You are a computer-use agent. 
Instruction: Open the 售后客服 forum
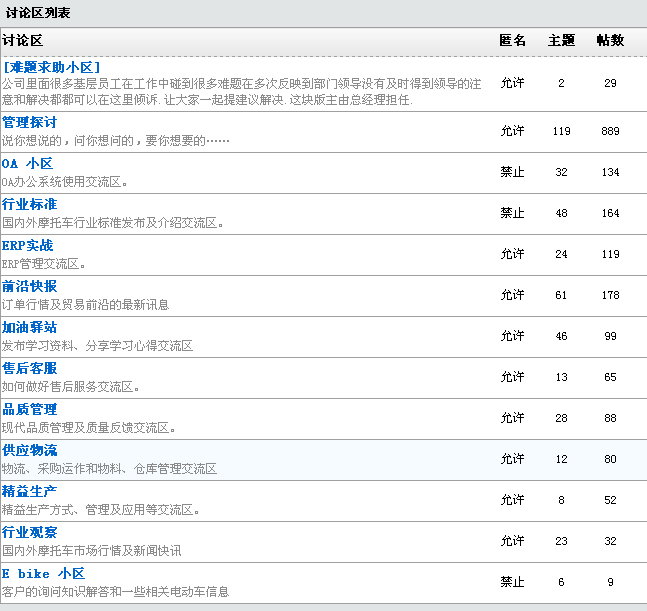(29, 368)
